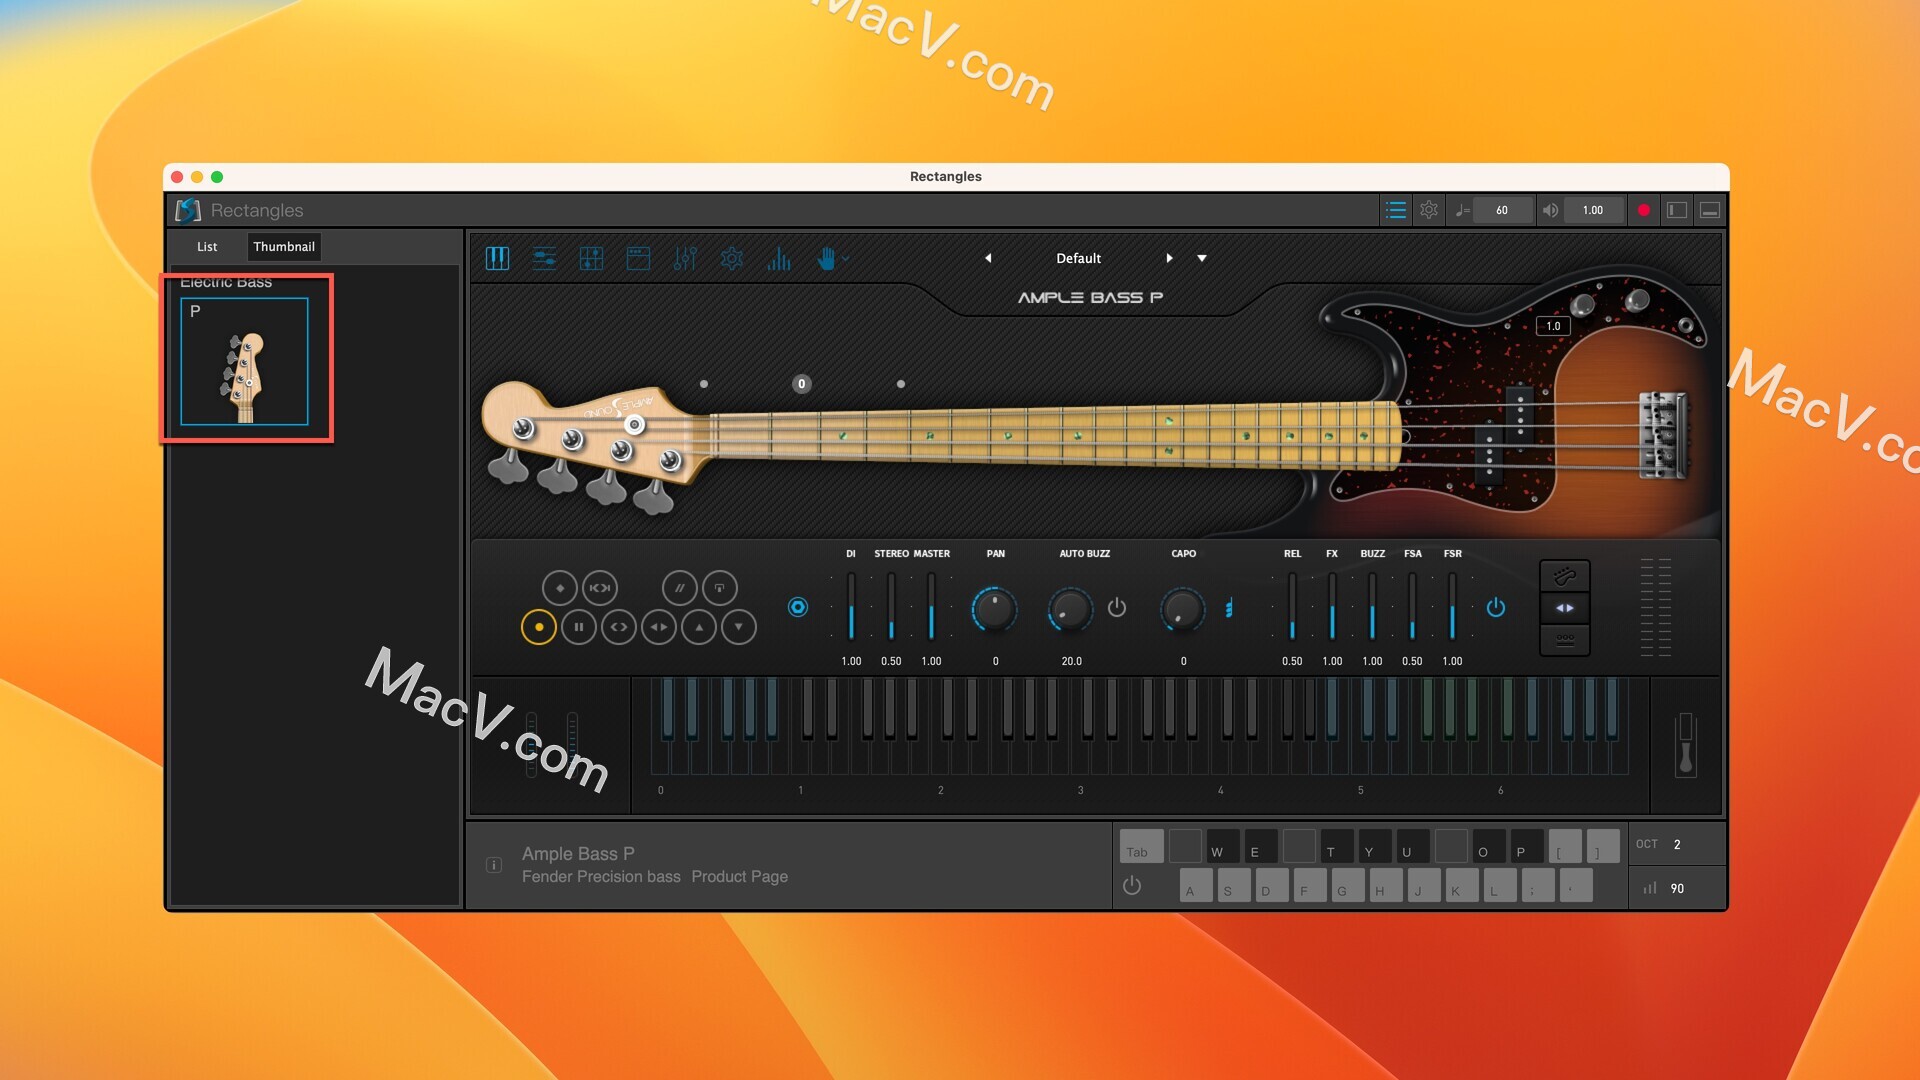Click the tempo field showing 60
Screen dimensions: 1920x1080
click(x=1502, y=210)
